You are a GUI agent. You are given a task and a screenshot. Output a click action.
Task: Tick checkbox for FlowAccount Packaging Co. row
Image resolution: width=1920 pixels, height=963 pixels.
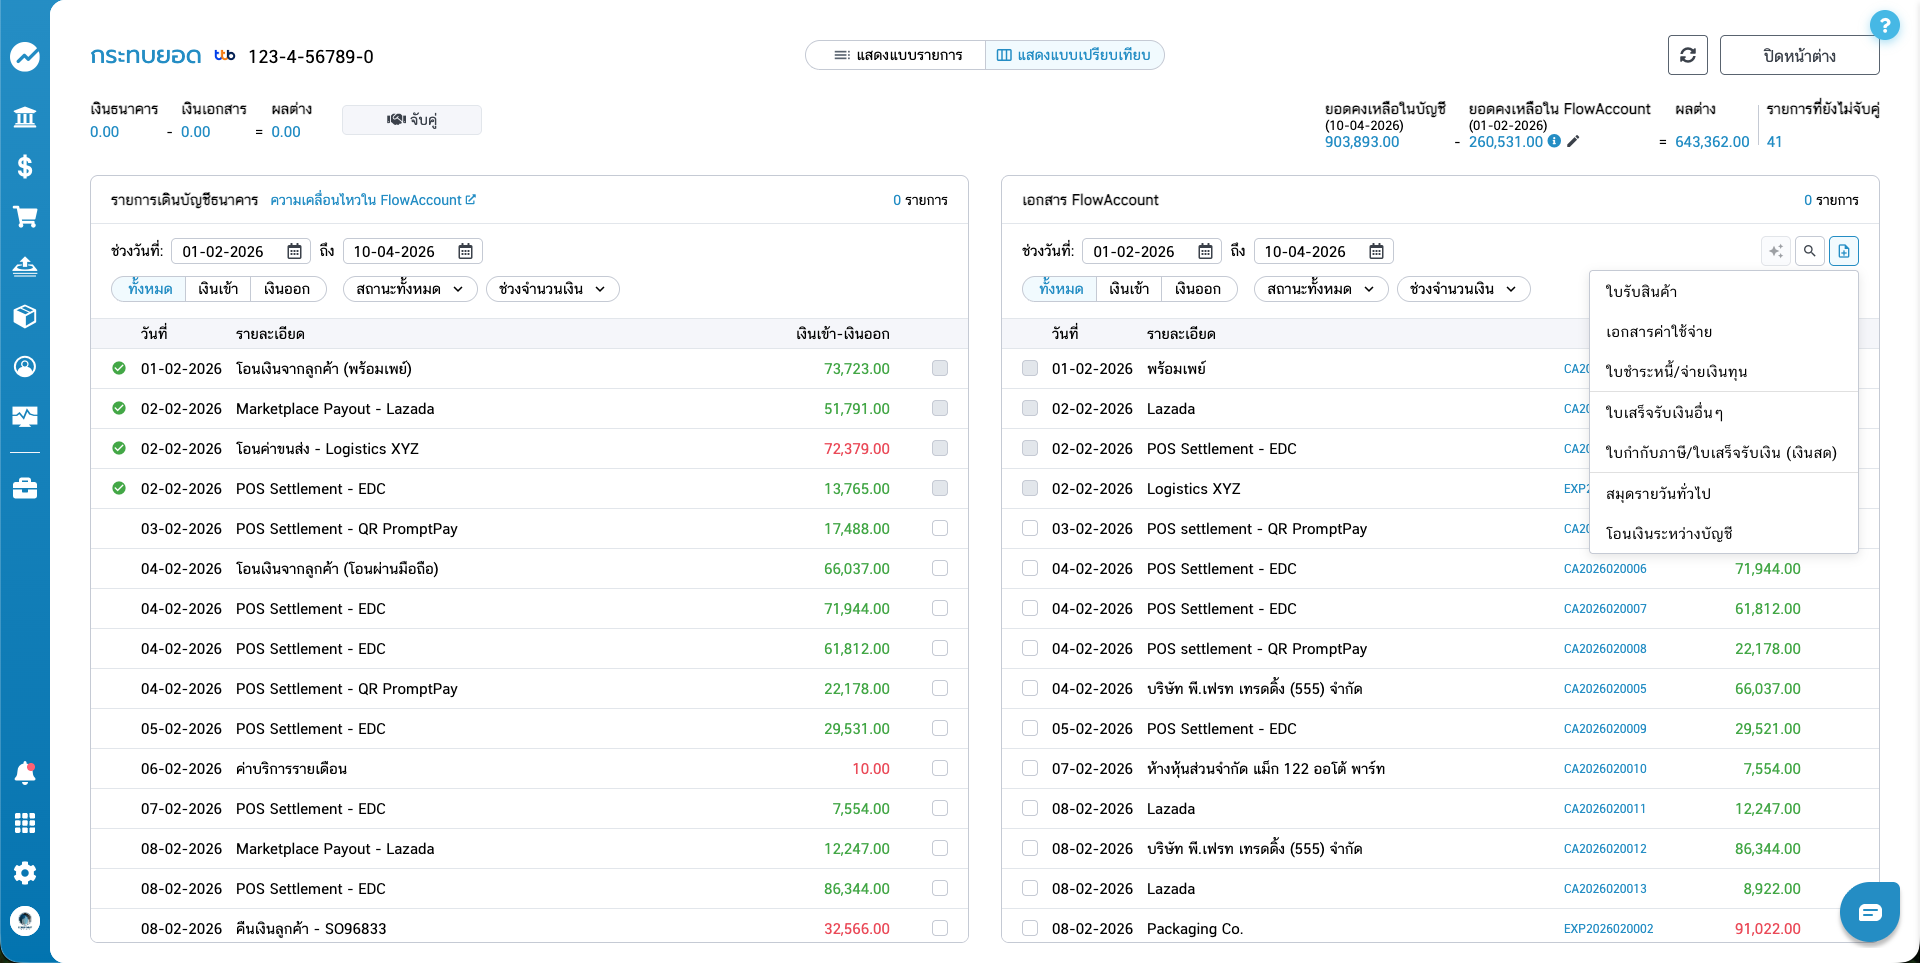pyautogui.click(x=1029, y=928)
